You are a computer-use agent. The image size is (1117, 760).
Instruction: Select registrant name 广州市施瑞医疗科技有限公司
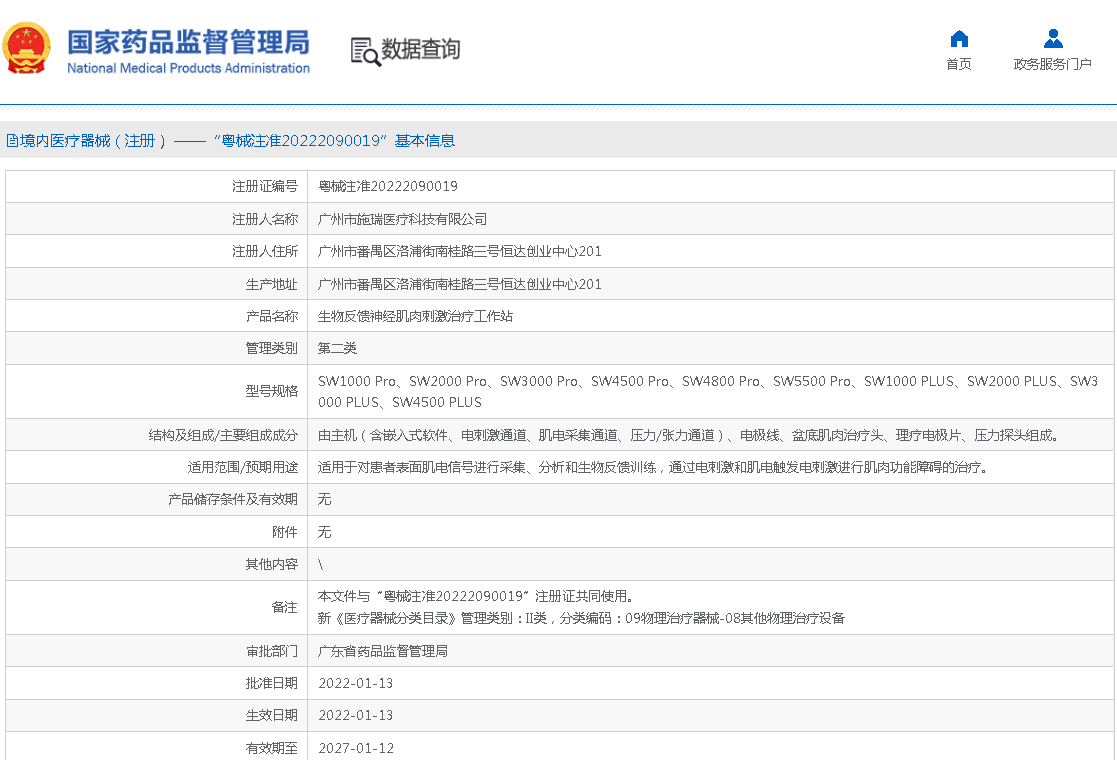402,219
